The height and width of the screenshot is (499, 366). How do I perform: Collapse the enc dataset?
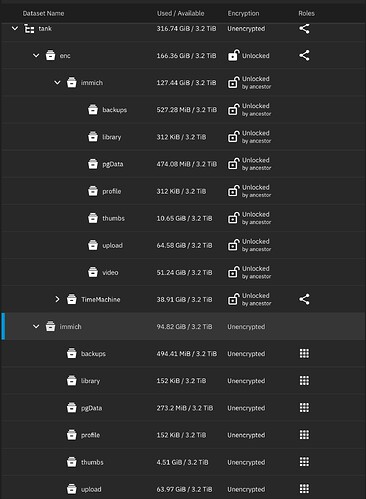36,56
